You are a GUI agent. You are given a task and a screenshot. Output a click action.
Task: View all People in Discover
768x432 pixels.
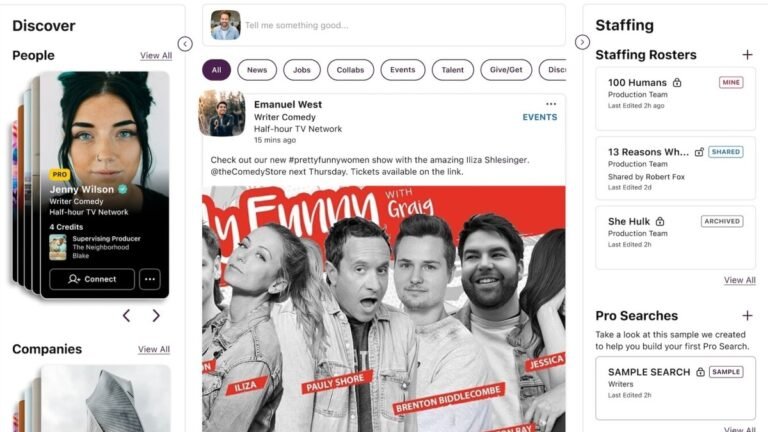156,56
